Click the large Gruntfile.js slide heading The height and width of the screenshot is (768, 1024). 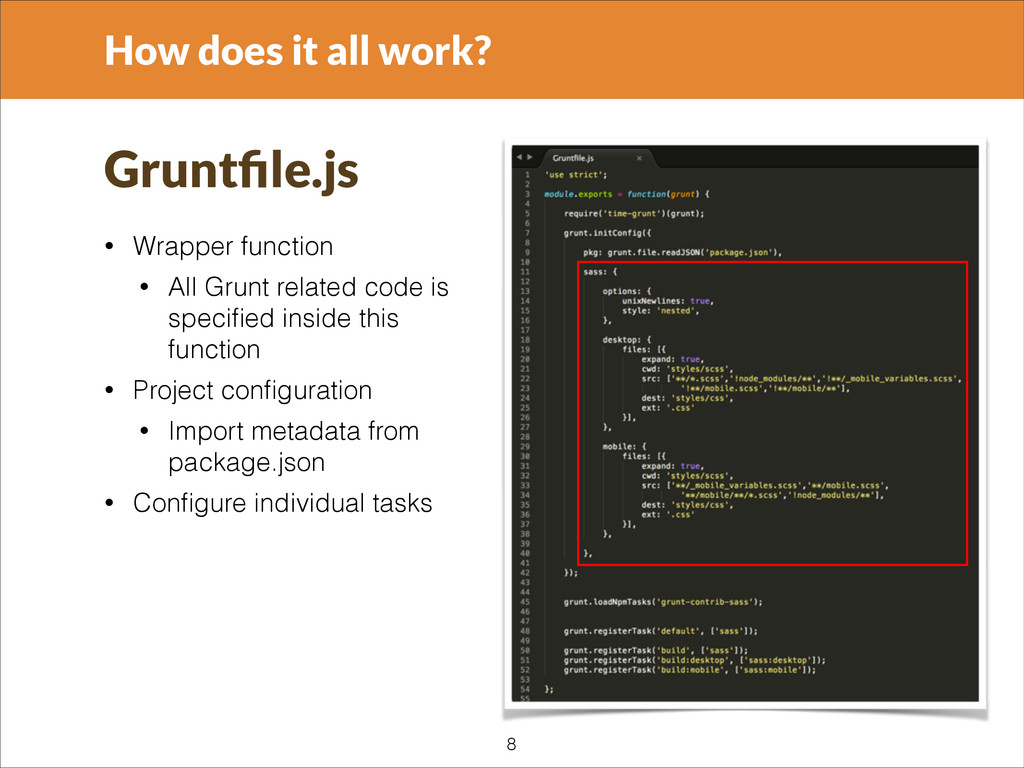click(x=231, y=171)
